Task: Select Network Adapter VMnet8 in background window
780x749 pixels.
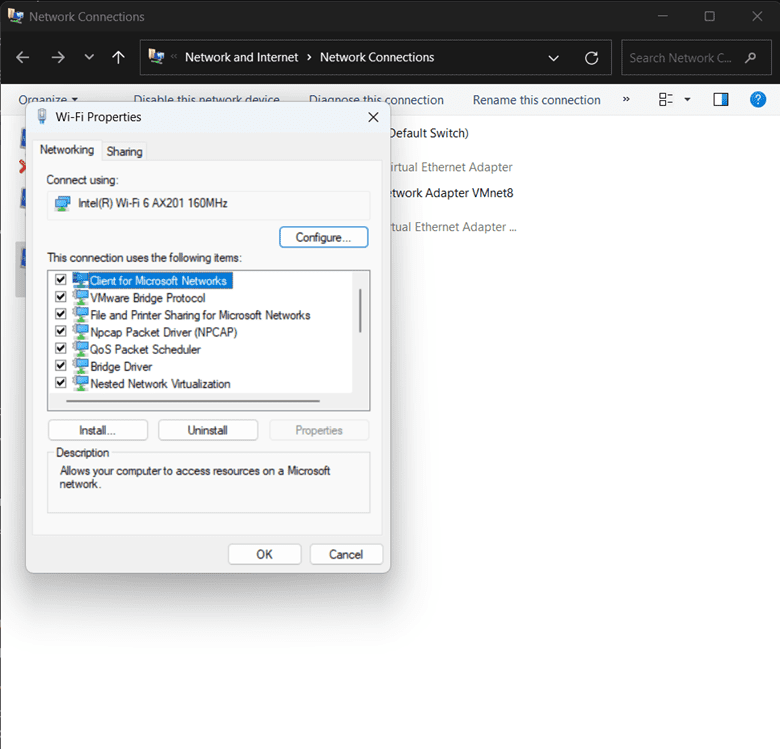Action: click(x=452, y=193)
